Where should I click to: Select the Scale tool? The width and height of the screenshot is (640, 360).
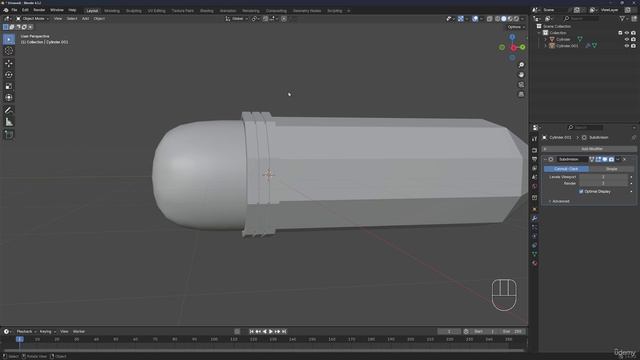pos(9,86)
